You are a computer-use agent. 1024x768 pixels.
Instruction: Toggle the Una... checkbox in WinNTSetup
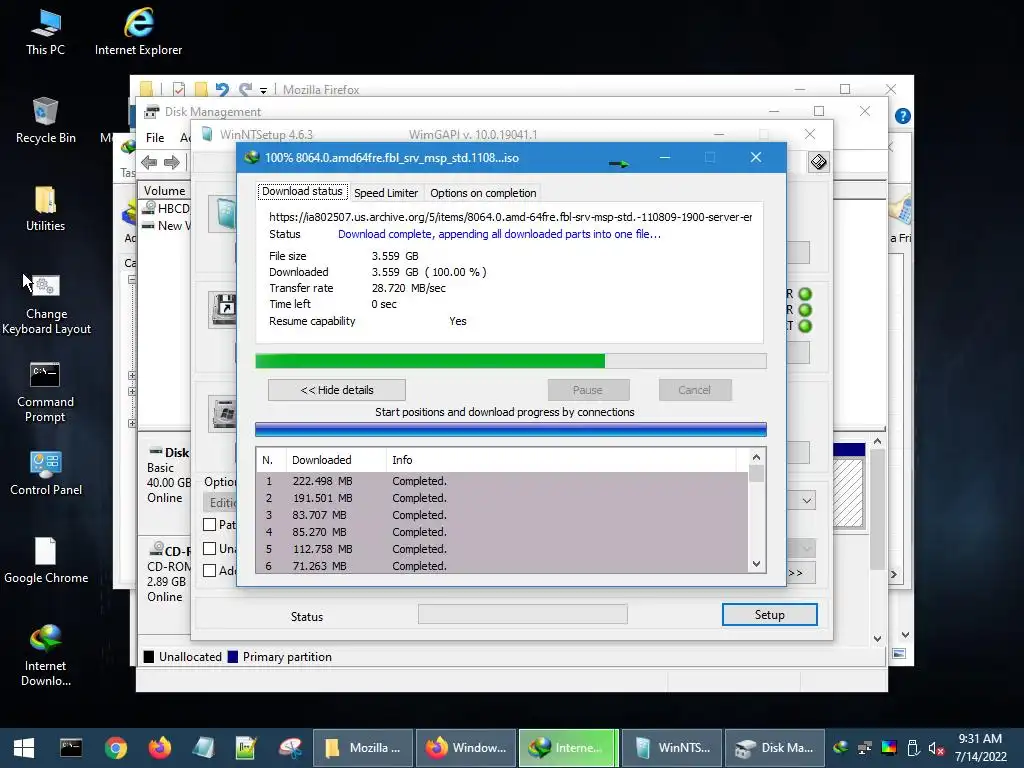(210, 549)
